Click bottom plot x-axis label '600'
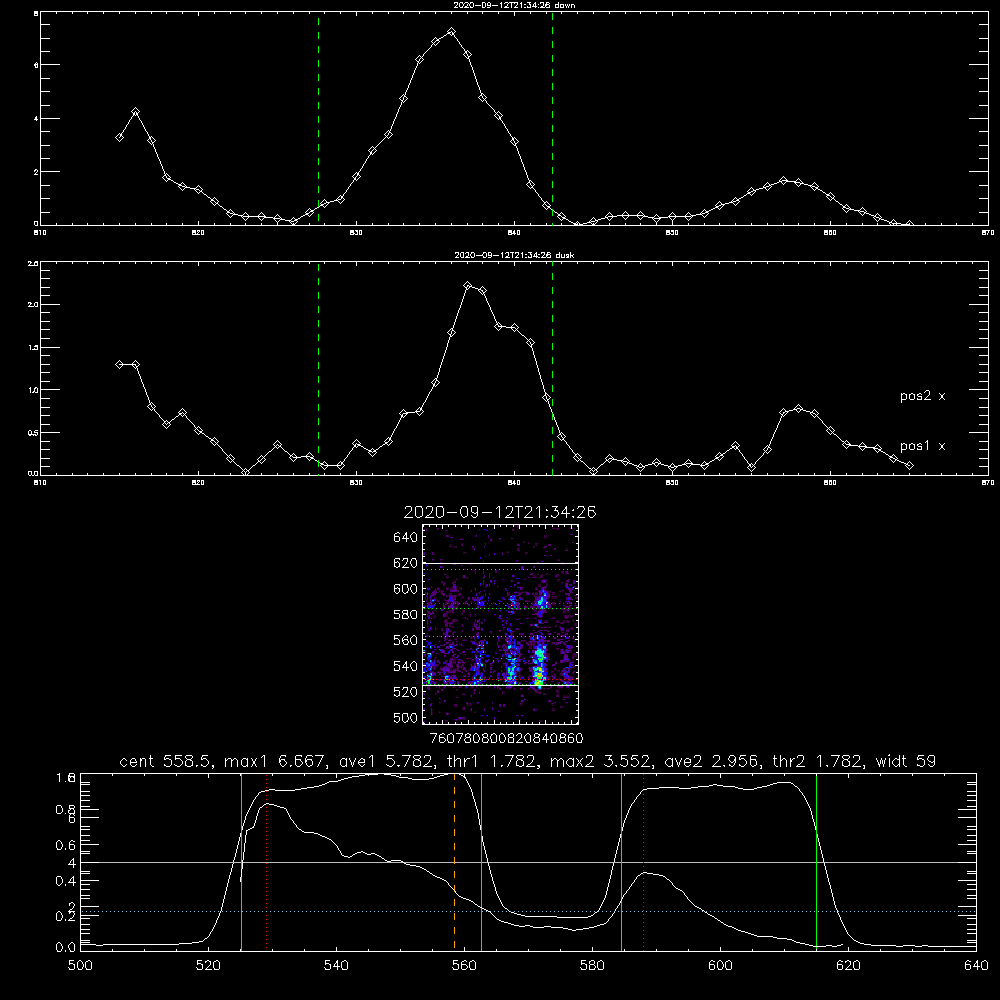 [721, 966]
